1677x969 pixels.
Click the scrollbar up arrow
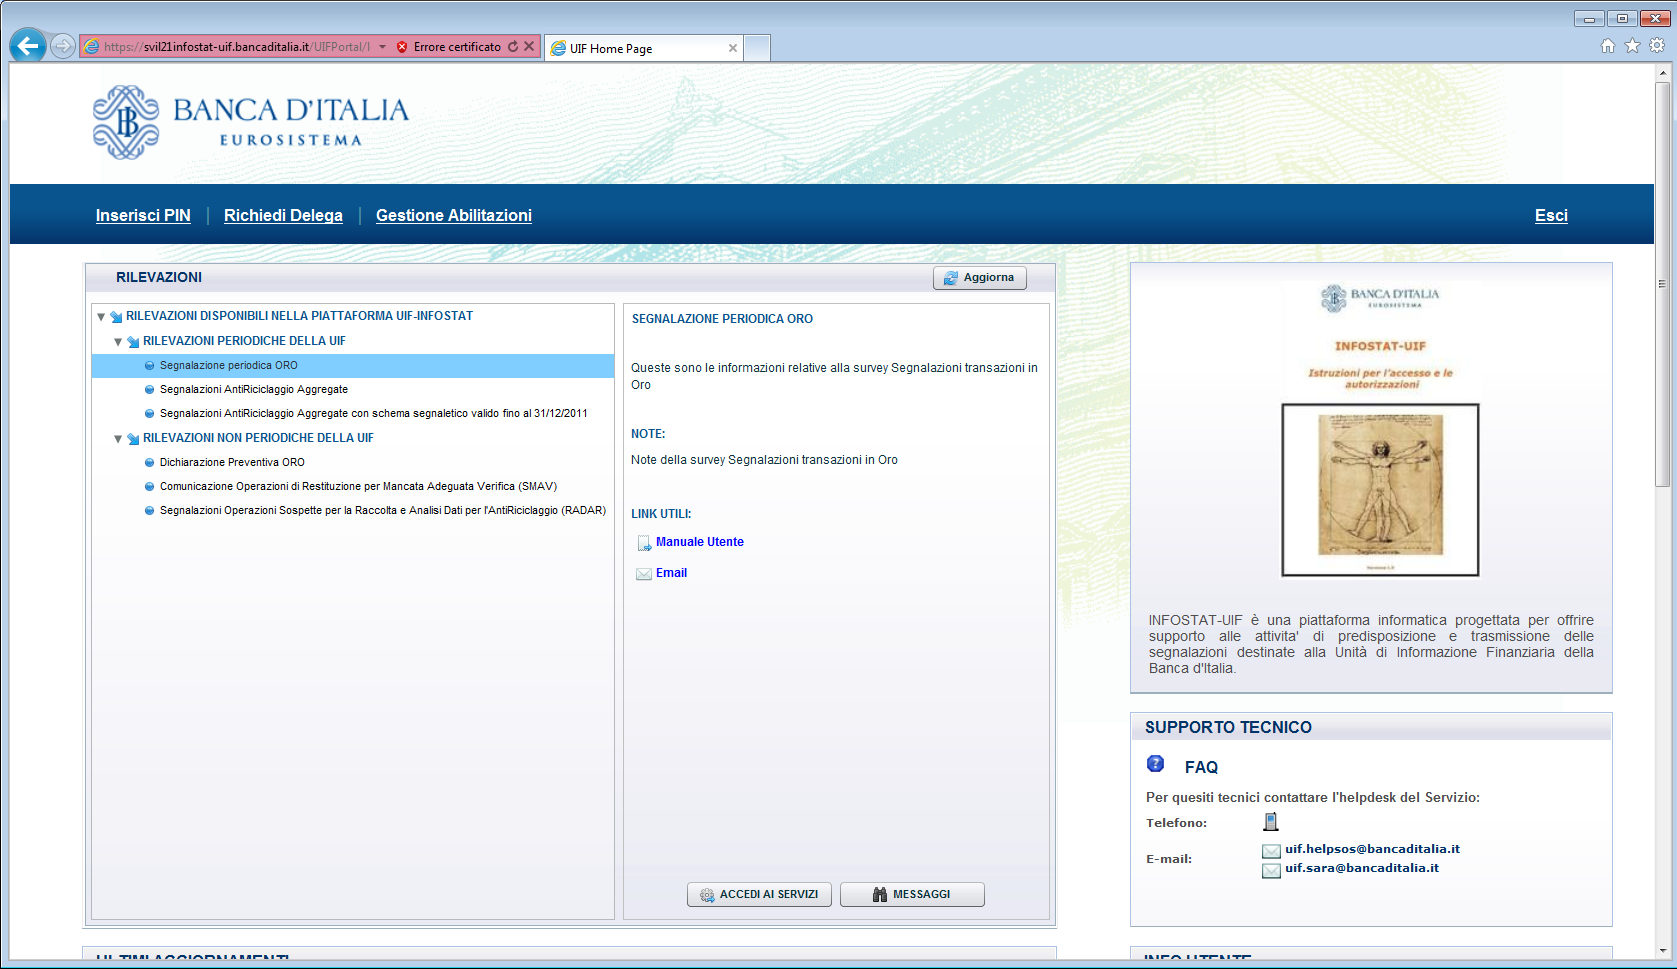click(x=1663, y=73)
